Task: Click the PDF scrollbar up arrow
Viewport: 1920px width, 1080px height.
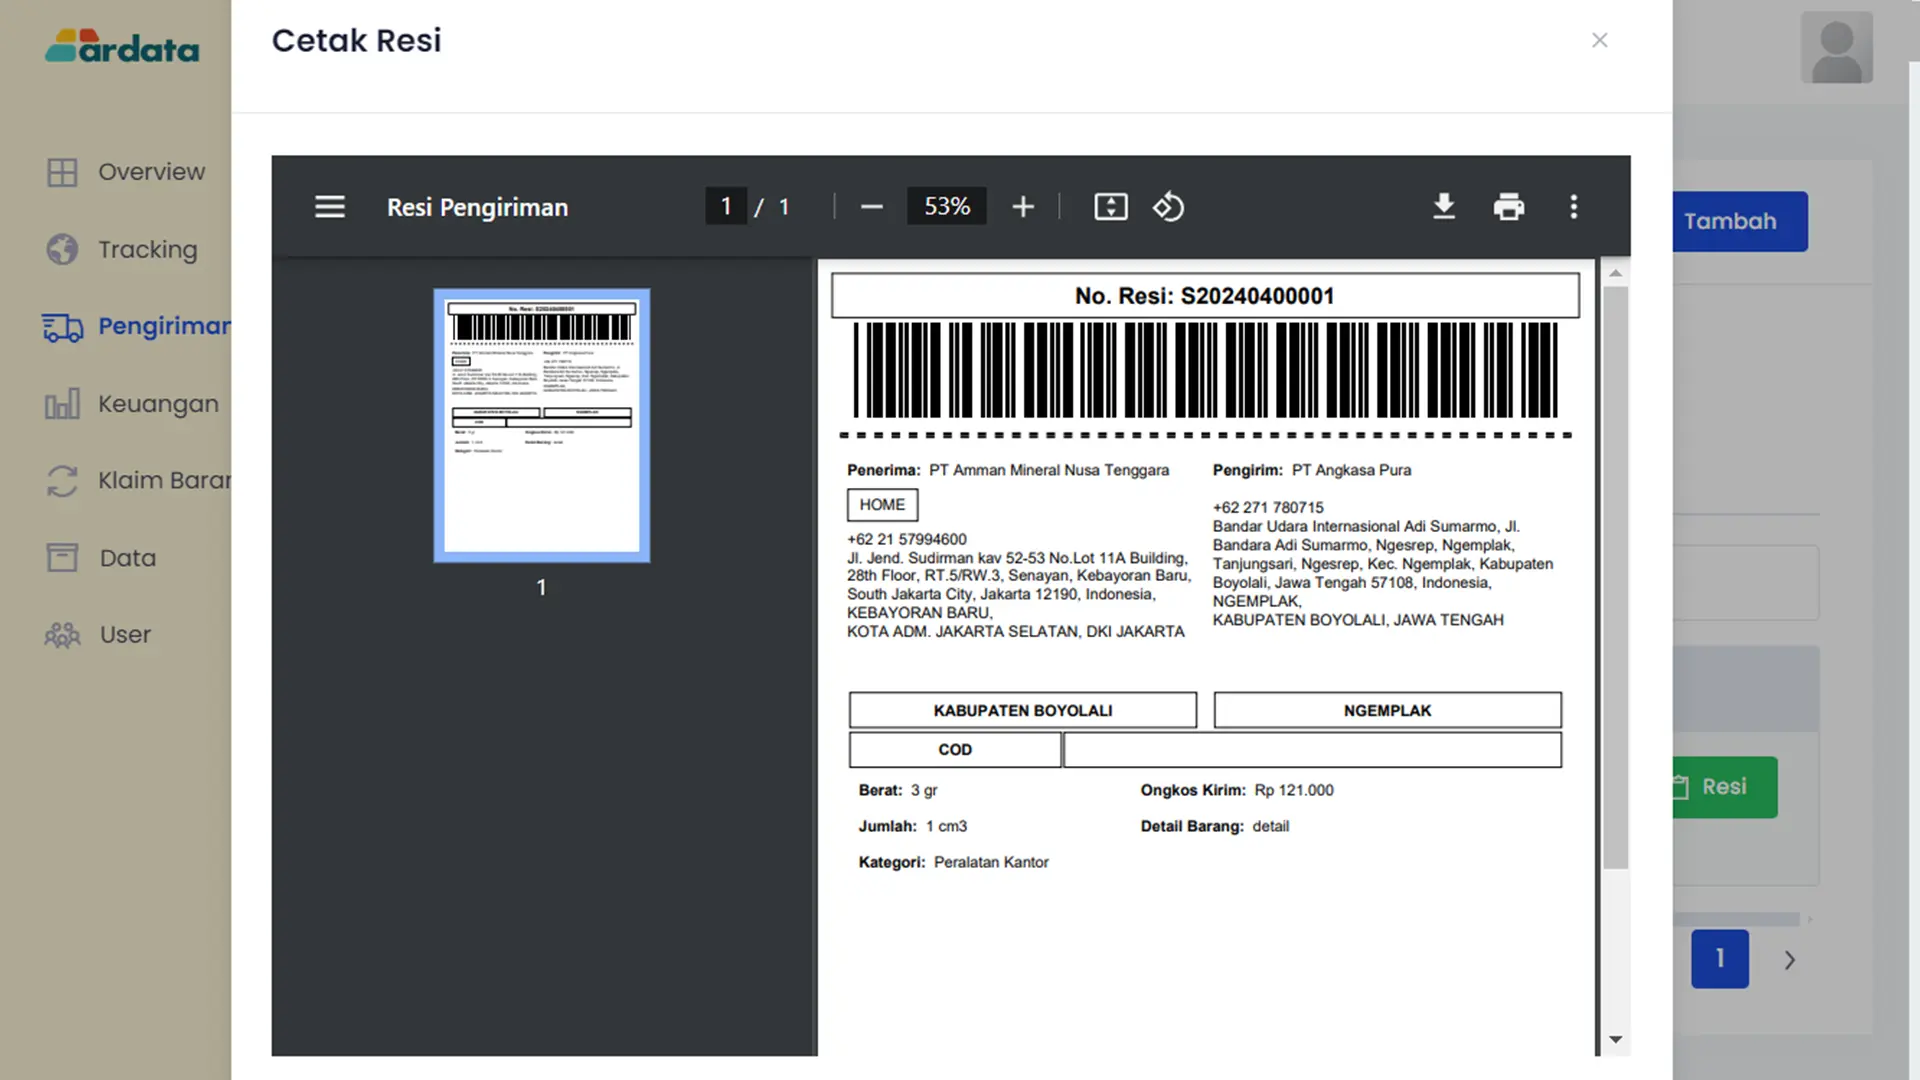Action: 1615,273
